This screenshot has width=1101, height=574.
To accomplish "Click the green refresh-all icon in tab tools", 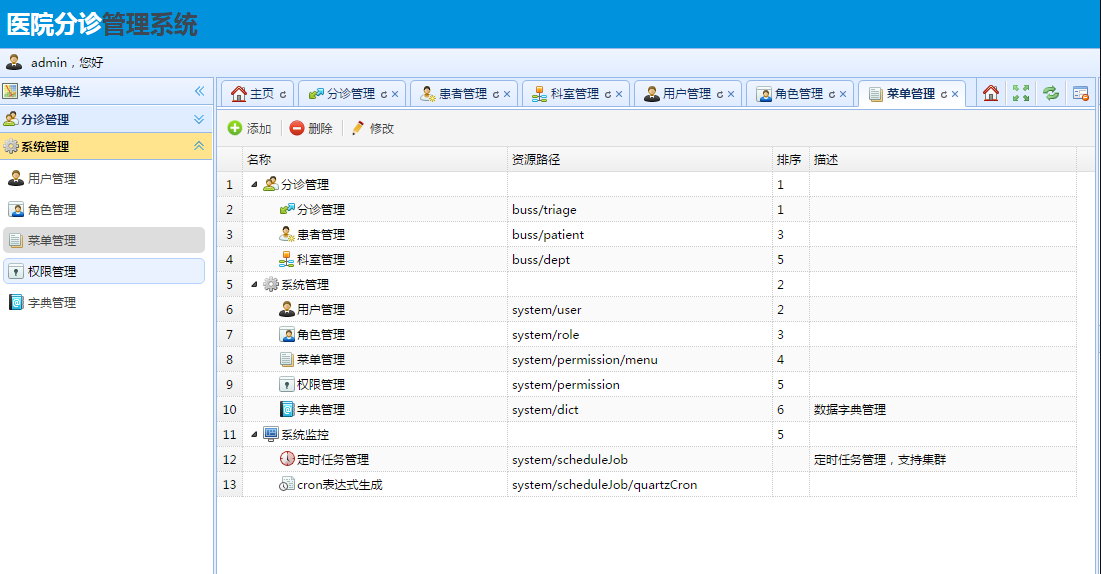I will point(1050,93).
